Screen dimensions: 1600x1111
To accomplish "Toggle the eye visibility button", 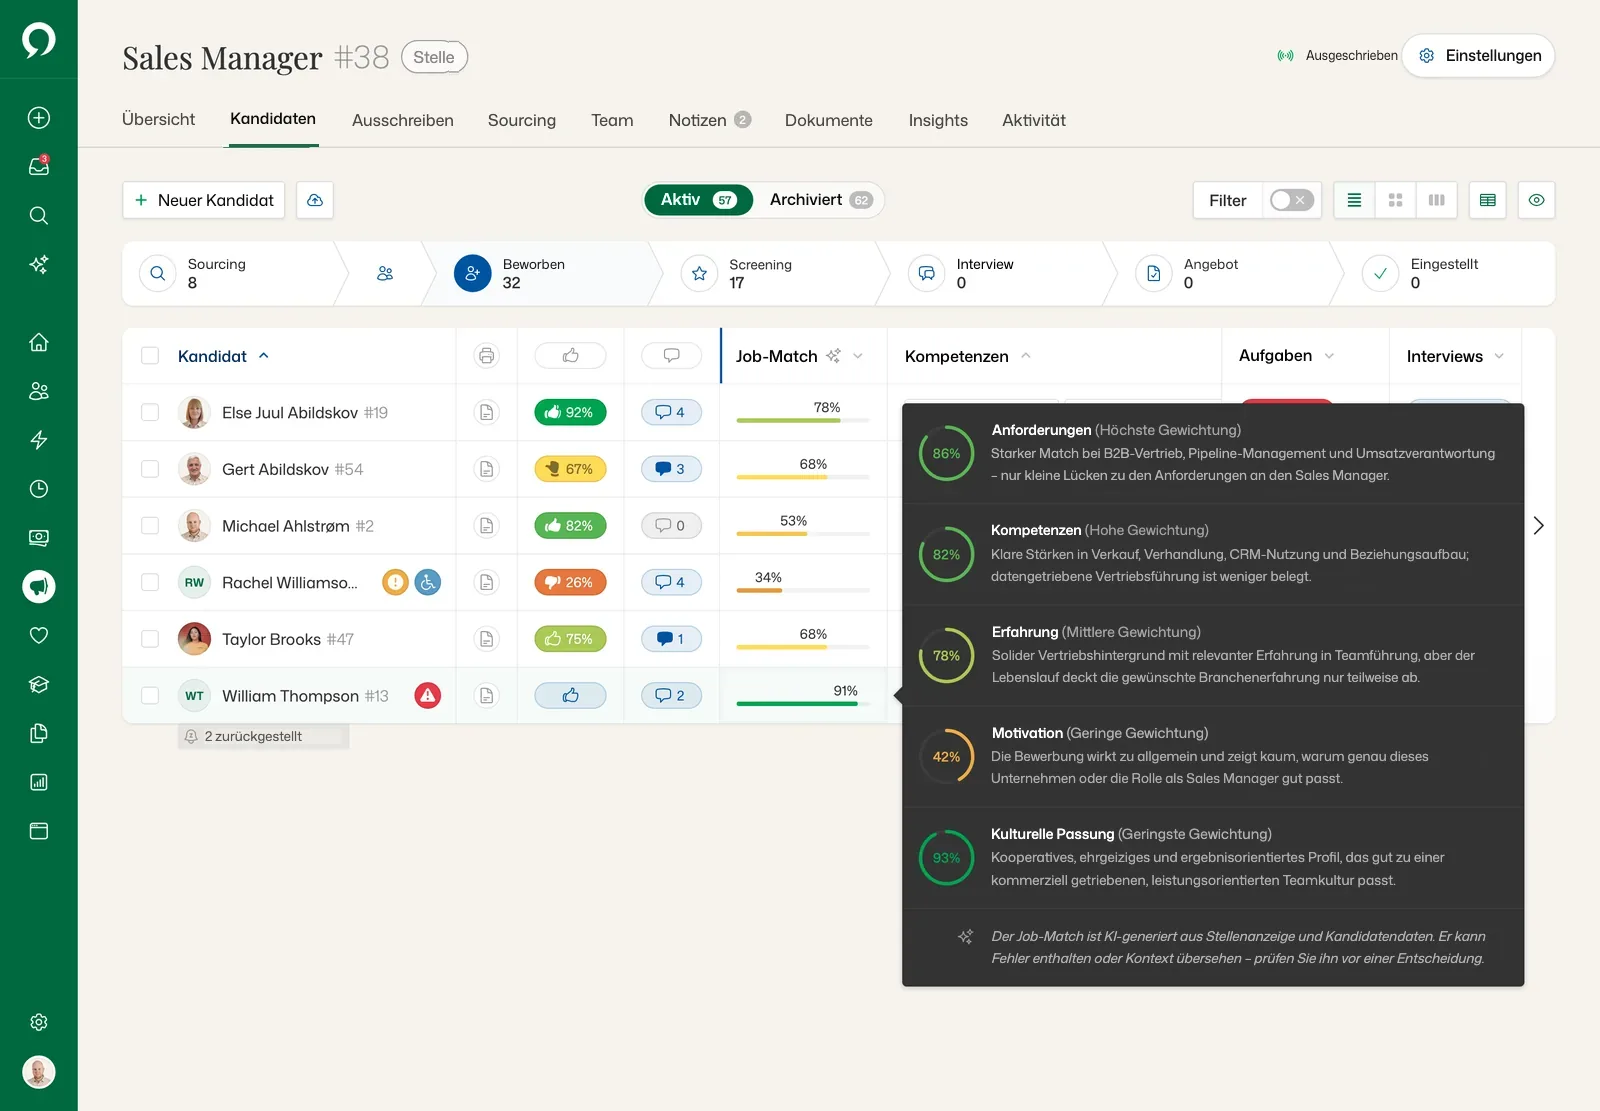I will tap(1537, 200).
